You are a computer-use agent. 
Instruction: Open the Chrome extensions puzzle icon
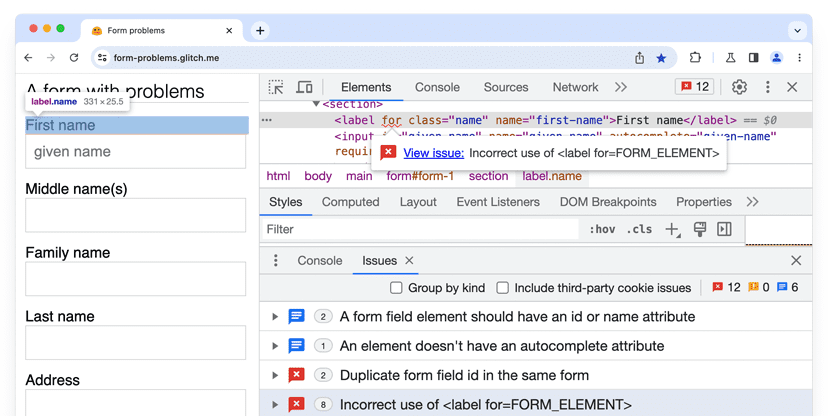tap(695, 58)
